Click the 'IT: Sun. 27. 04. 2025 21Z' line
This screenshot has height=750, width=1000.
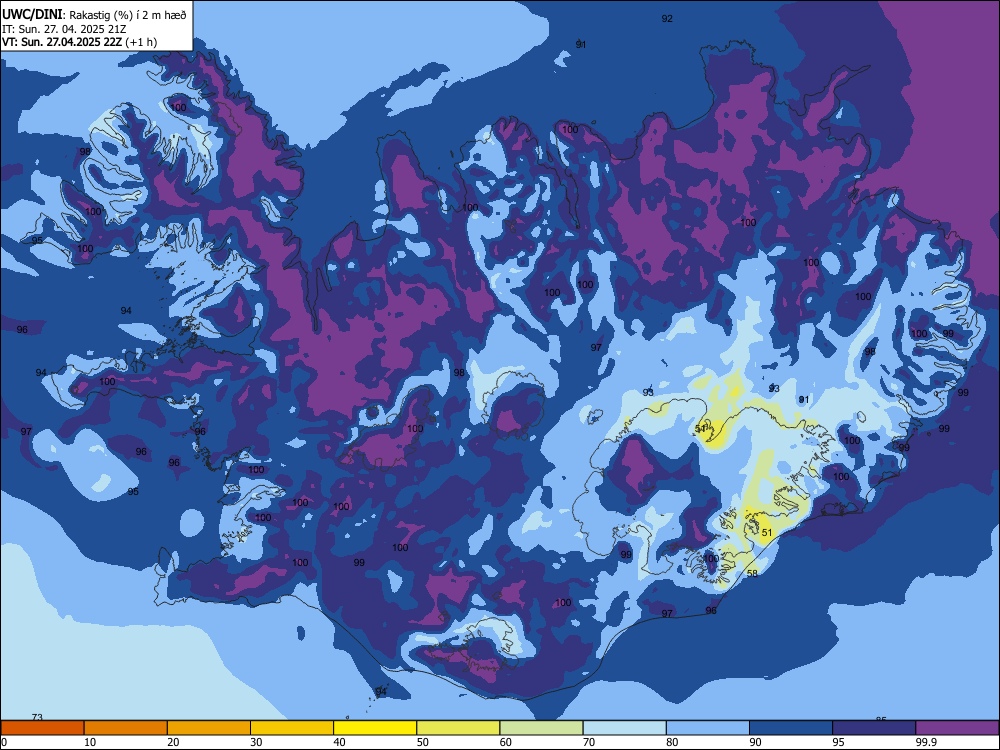click(x=64, y=29)
